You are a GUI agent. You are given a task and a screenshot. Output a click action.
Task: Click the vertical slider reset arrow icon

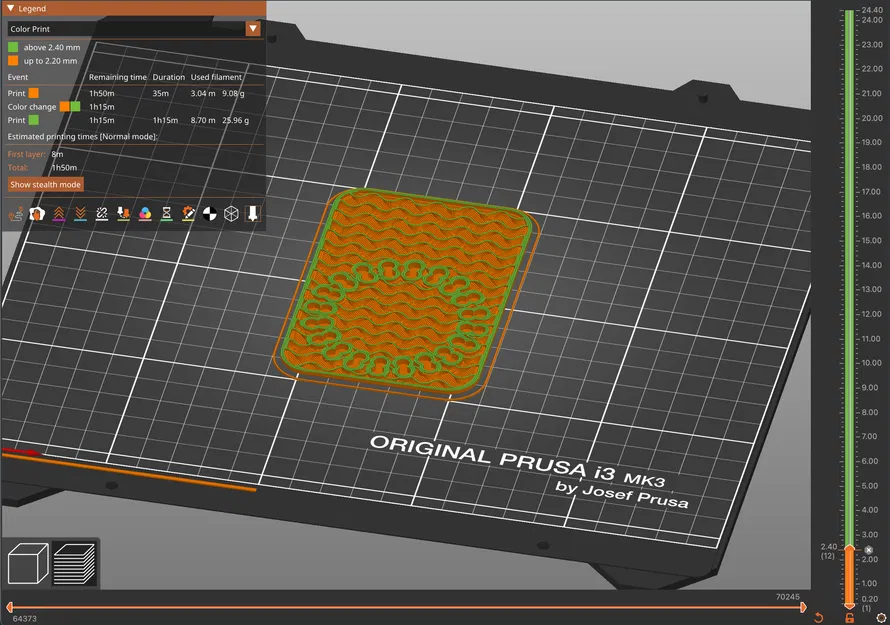tap(818, 617)
